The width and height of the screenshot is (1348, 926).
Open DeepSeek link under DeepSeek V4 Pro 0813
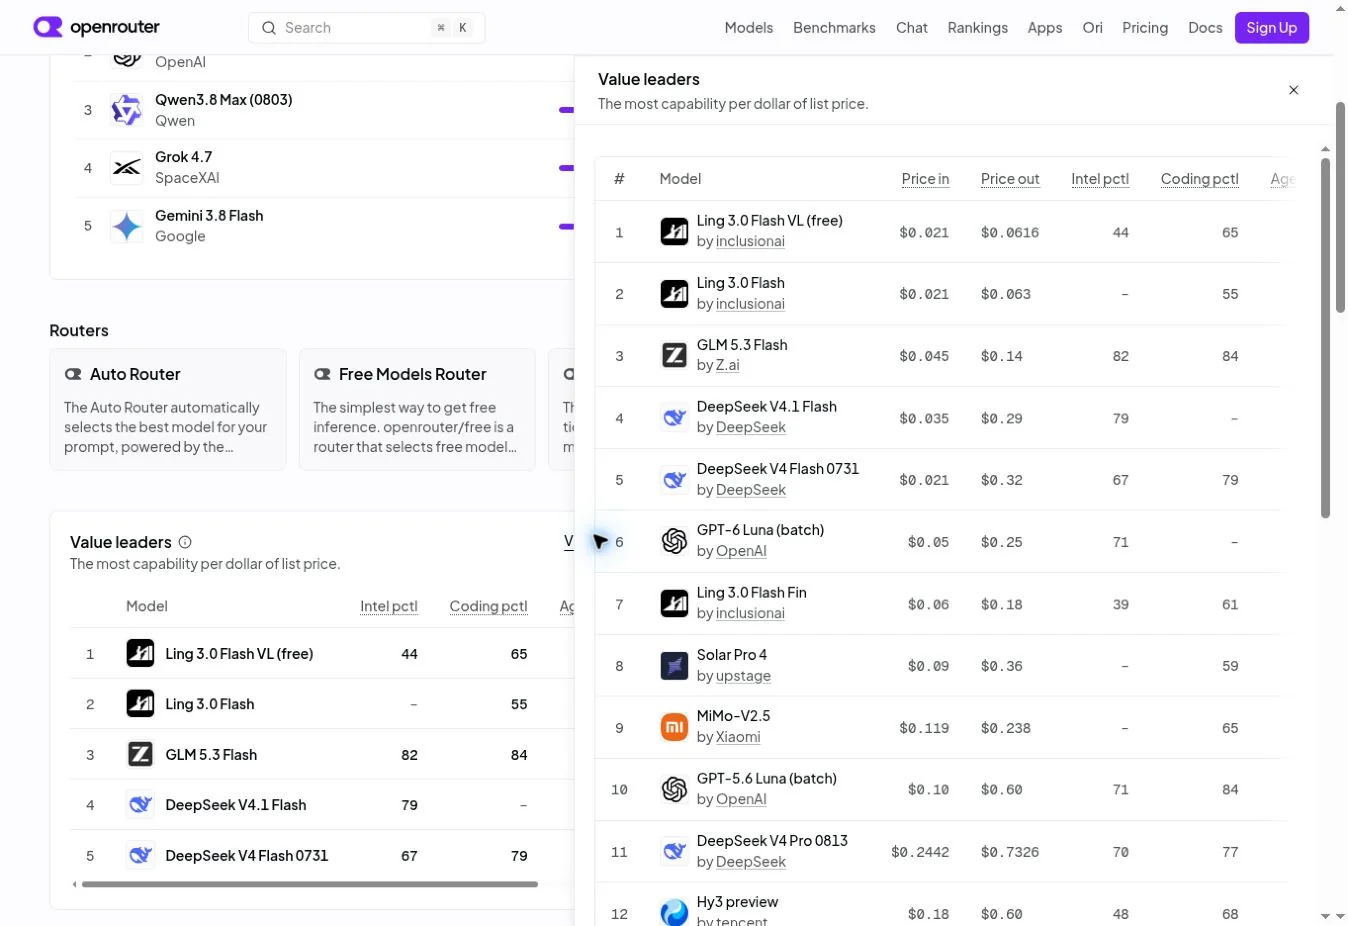point(751,862)
